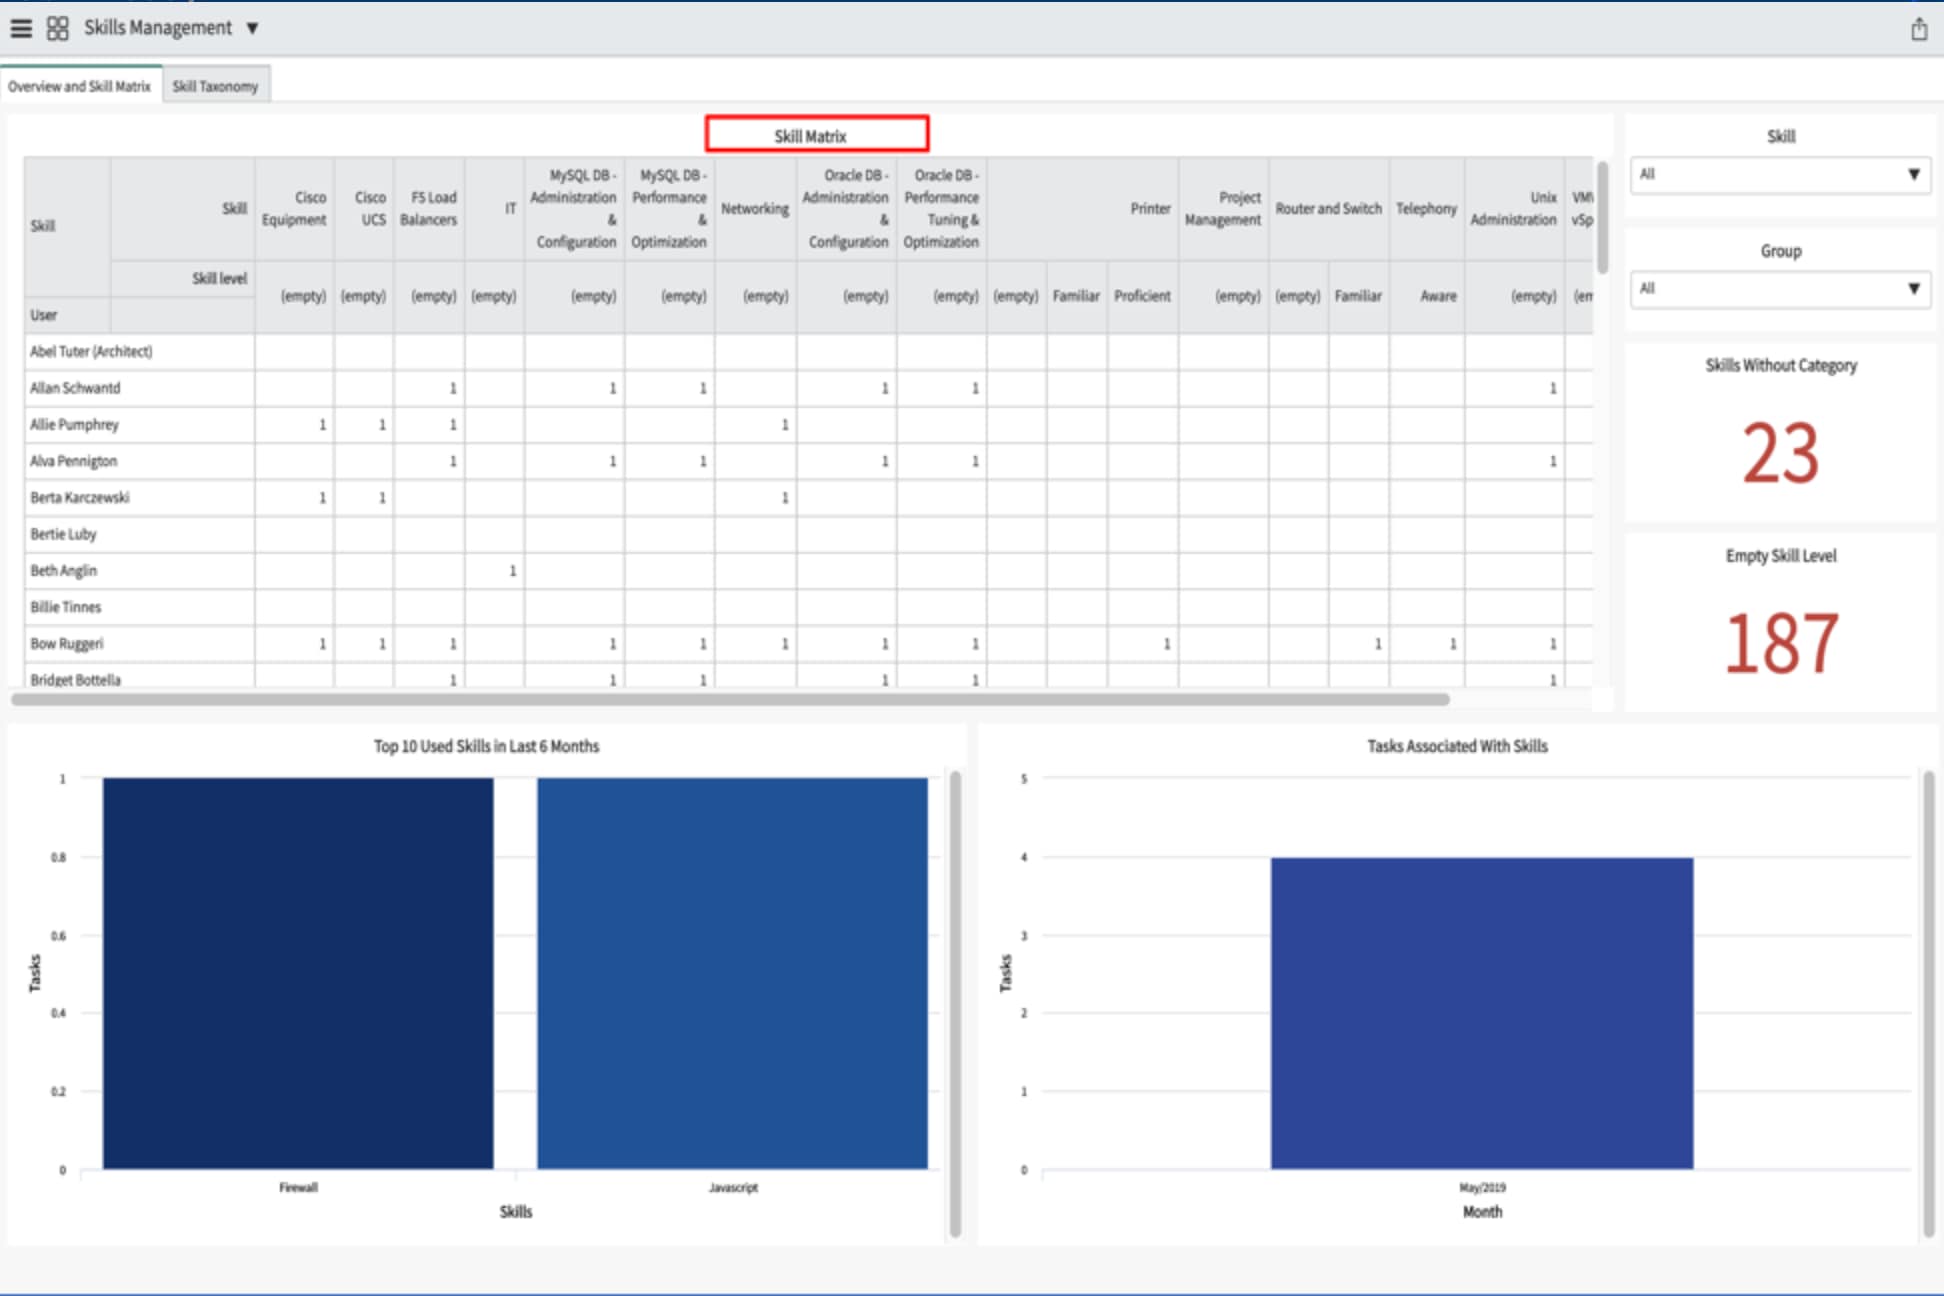The image size is (1944, 1296).
Task: Click the Skills Without Category value 23
Action: tap(1780, 451)
